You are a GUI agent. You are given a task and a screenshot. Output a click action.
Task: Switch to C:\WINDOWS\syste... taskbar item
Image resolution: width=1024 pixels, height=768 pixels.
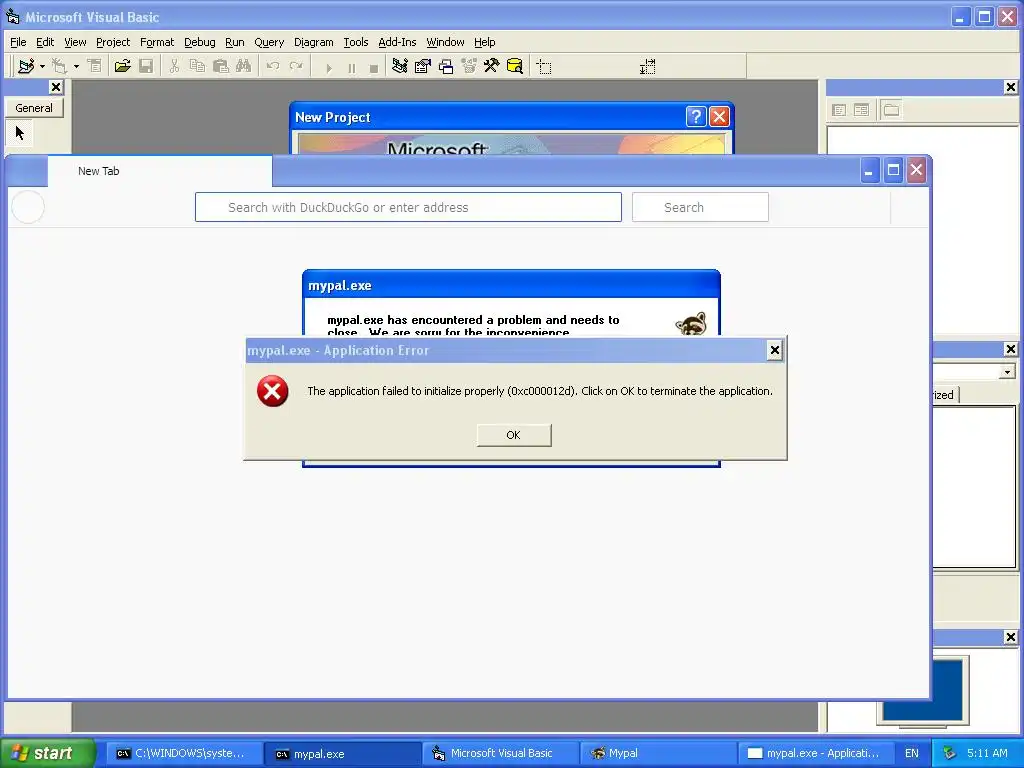click(183, 754)
